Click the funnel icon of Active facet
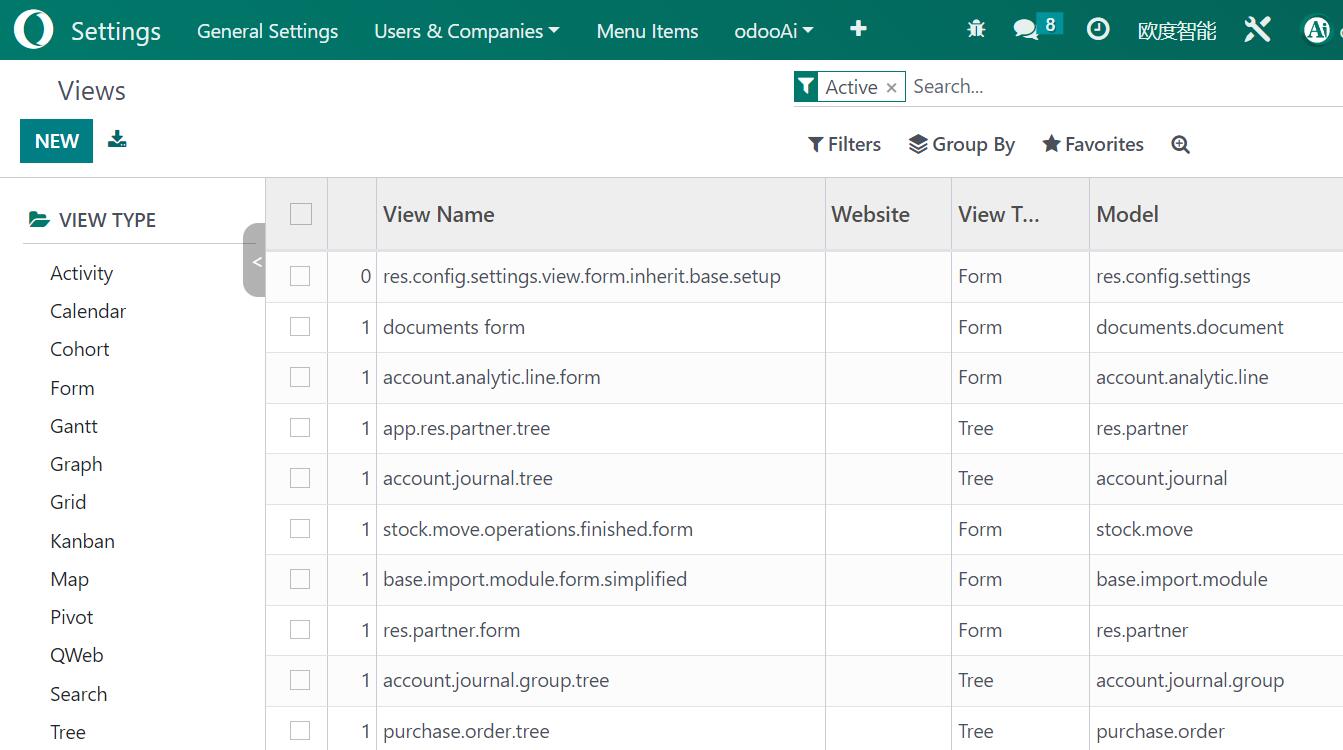The width and height of the screenshot is (1343, 750). tap(806, 87)
